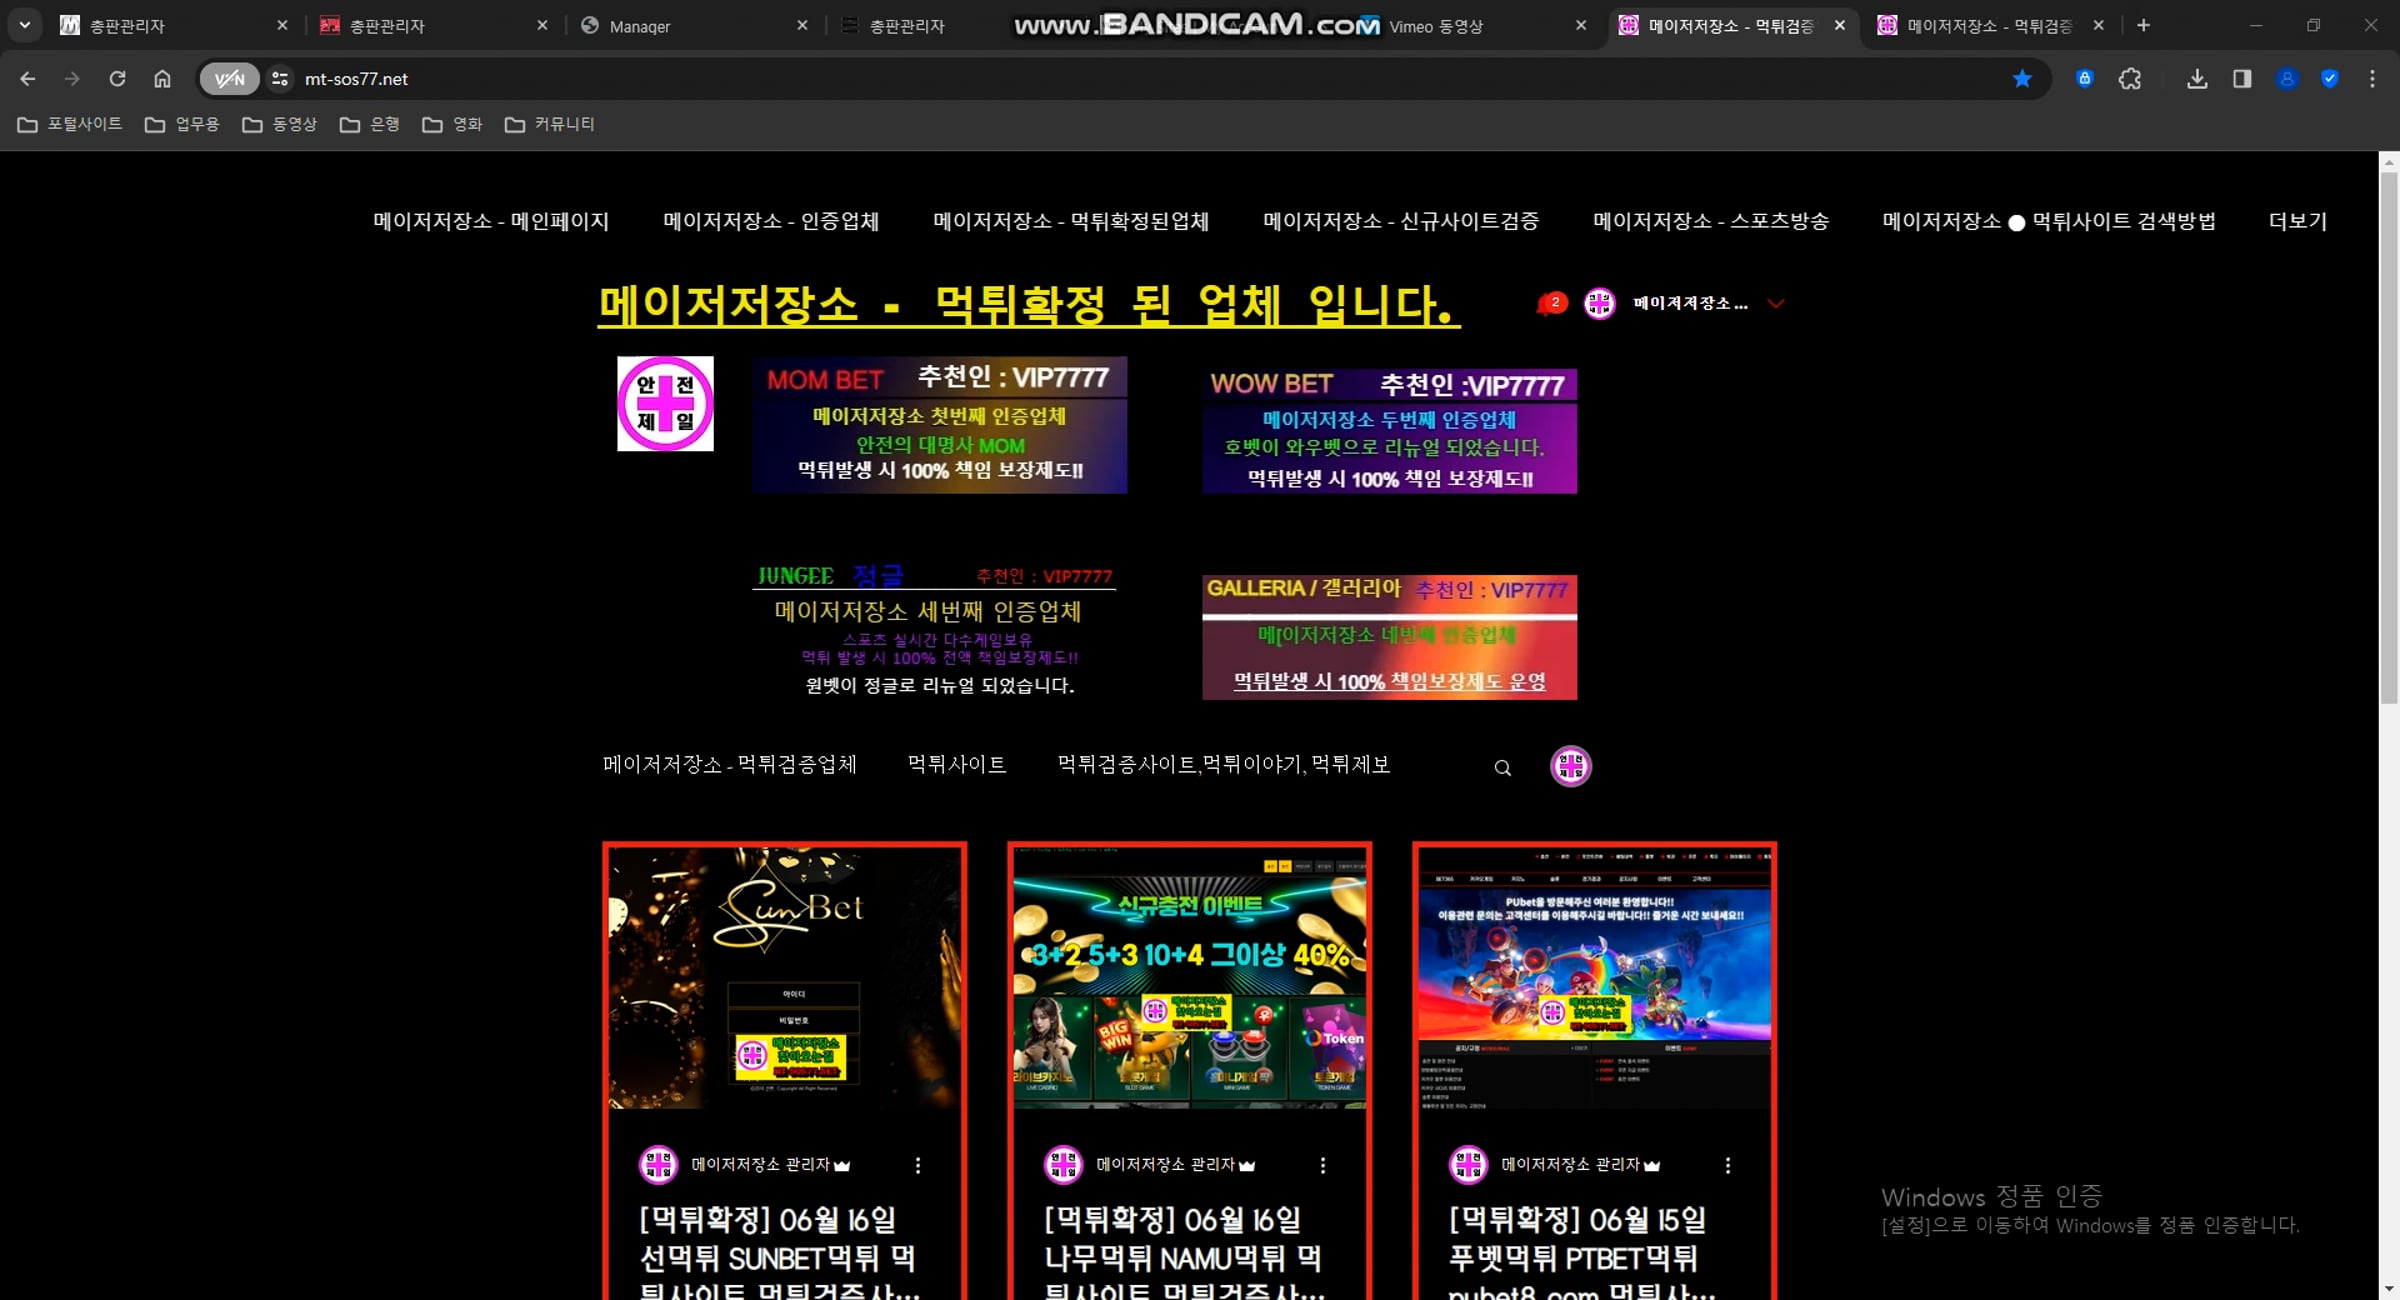Open the 메이저저장소 - 인증업체 menu item
Viewport: 2400px width, 1300px height.
[770, 221]
